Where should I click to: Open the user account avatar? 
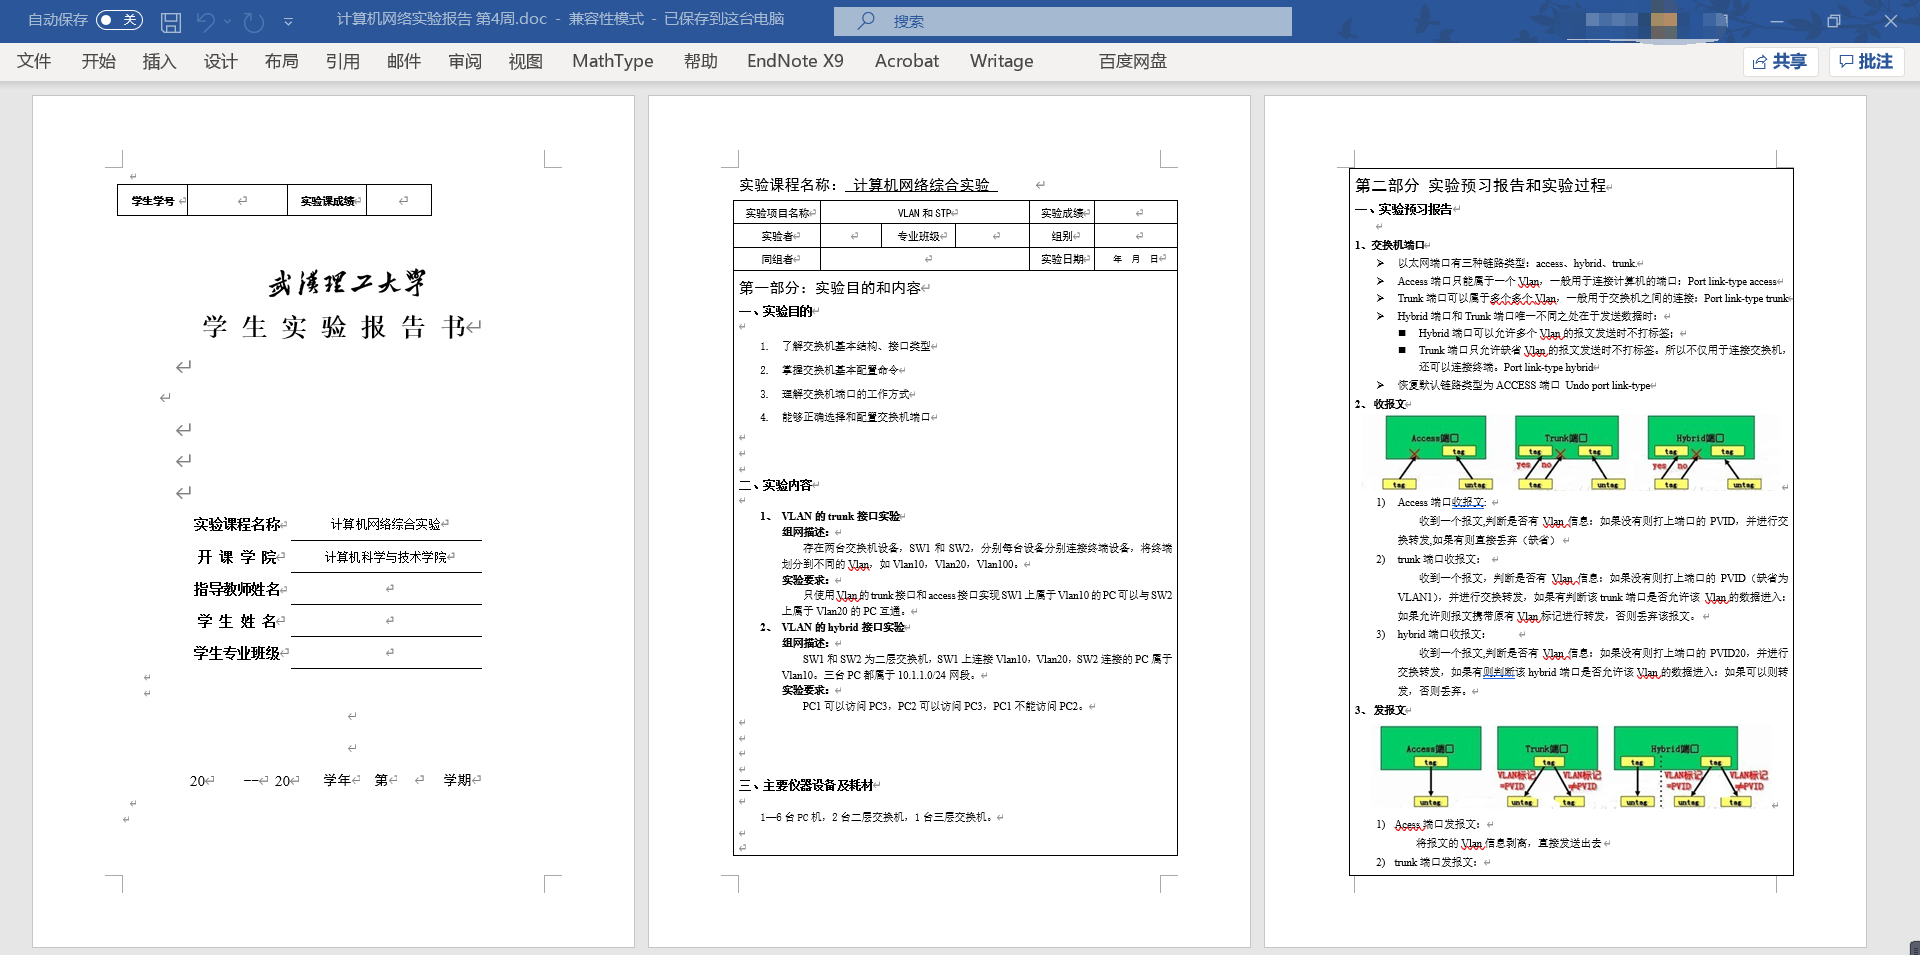pyautogui.click(x=1664, y=21)
